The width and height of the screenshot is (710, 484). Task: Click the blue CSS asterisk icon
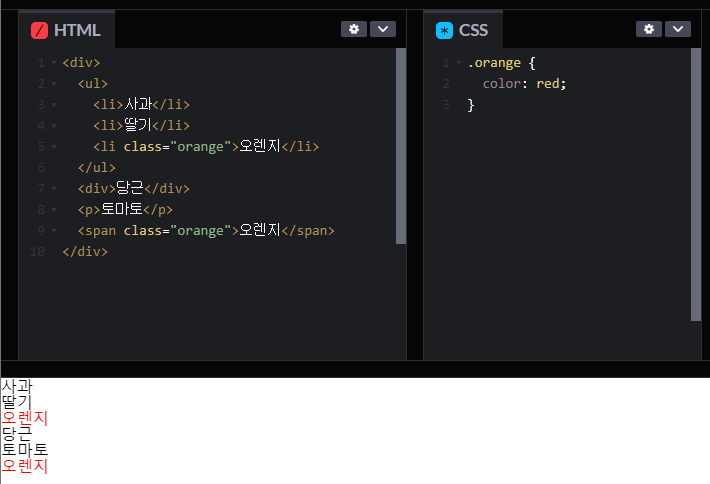tap(444, 31)
